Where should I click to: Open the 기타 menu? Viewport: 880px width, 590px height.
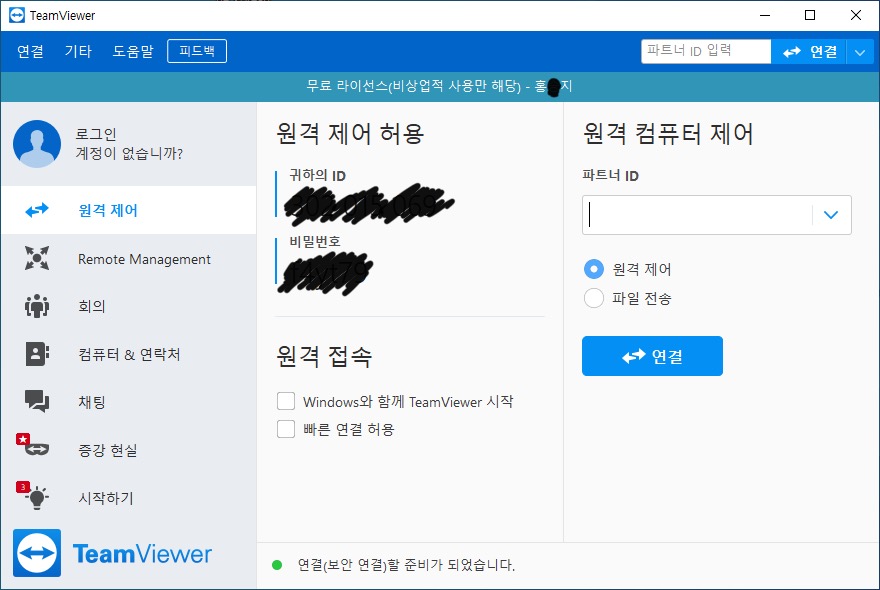click(78, 52)
